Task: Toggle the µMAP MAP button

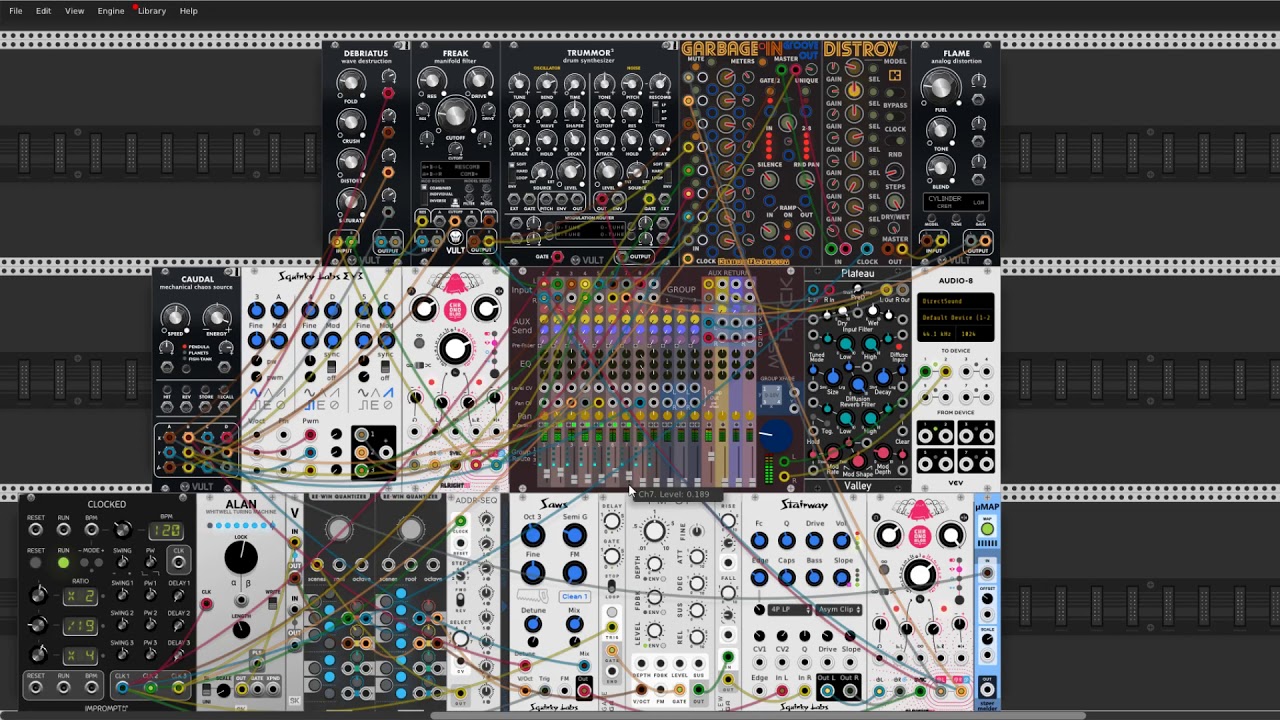Action: point(987,529)
